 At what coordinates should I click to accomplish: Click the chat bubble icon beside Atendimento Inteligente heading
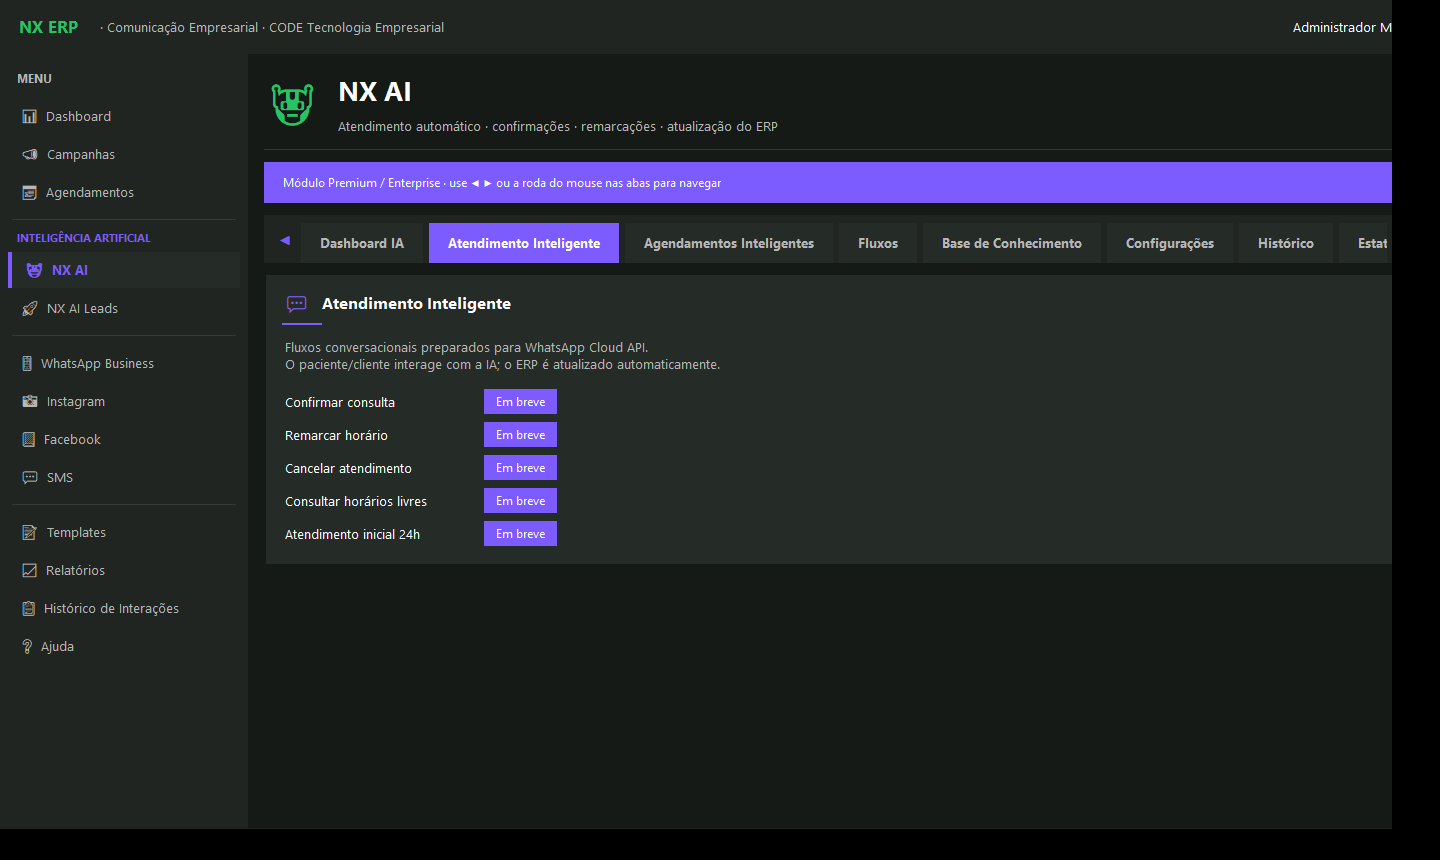coord(297,304)
